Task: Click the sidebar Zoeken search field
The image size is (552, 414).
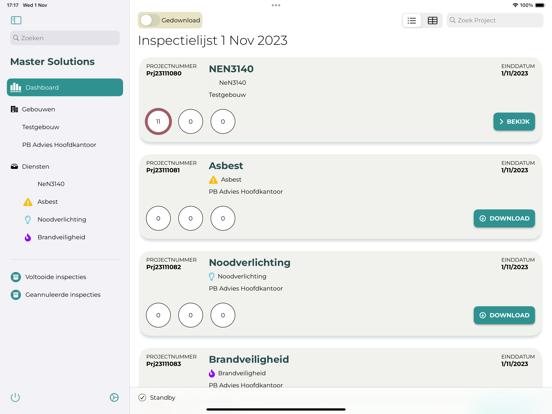Action: pos(65,38)
